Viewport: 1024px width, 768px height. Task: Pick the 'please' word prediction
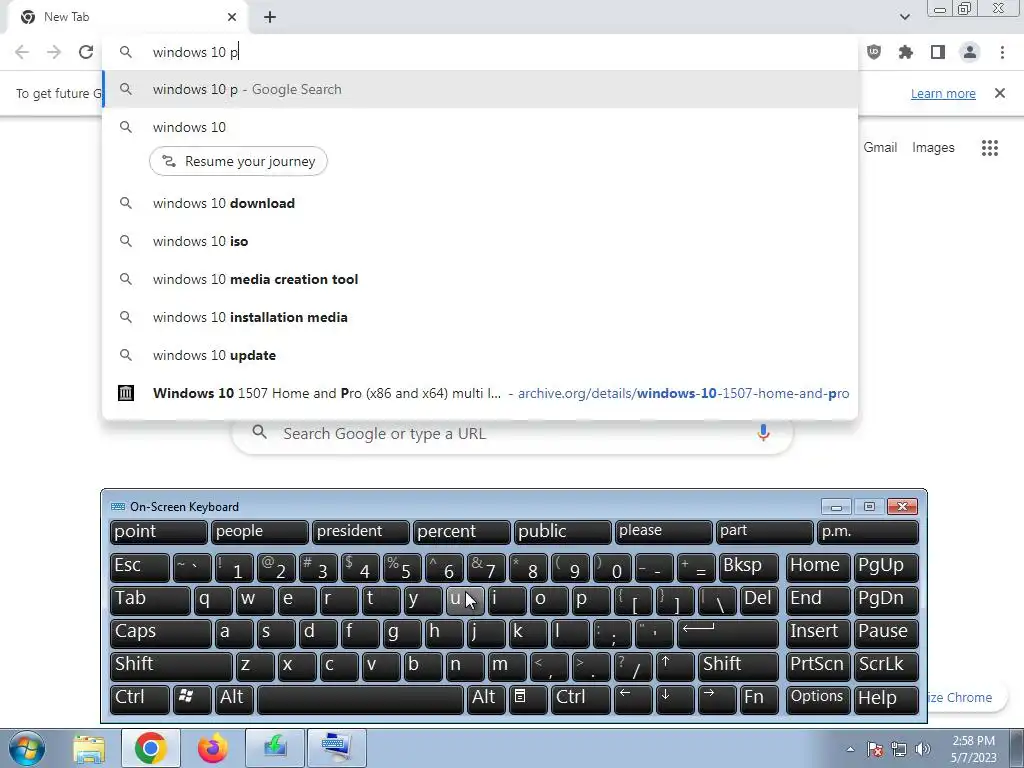tap(664, 532)
